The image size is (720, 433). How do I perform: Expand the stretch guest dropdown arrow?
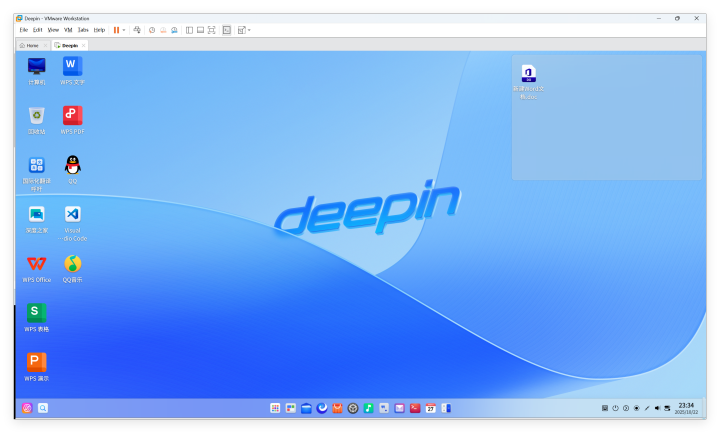pos(249,30)
